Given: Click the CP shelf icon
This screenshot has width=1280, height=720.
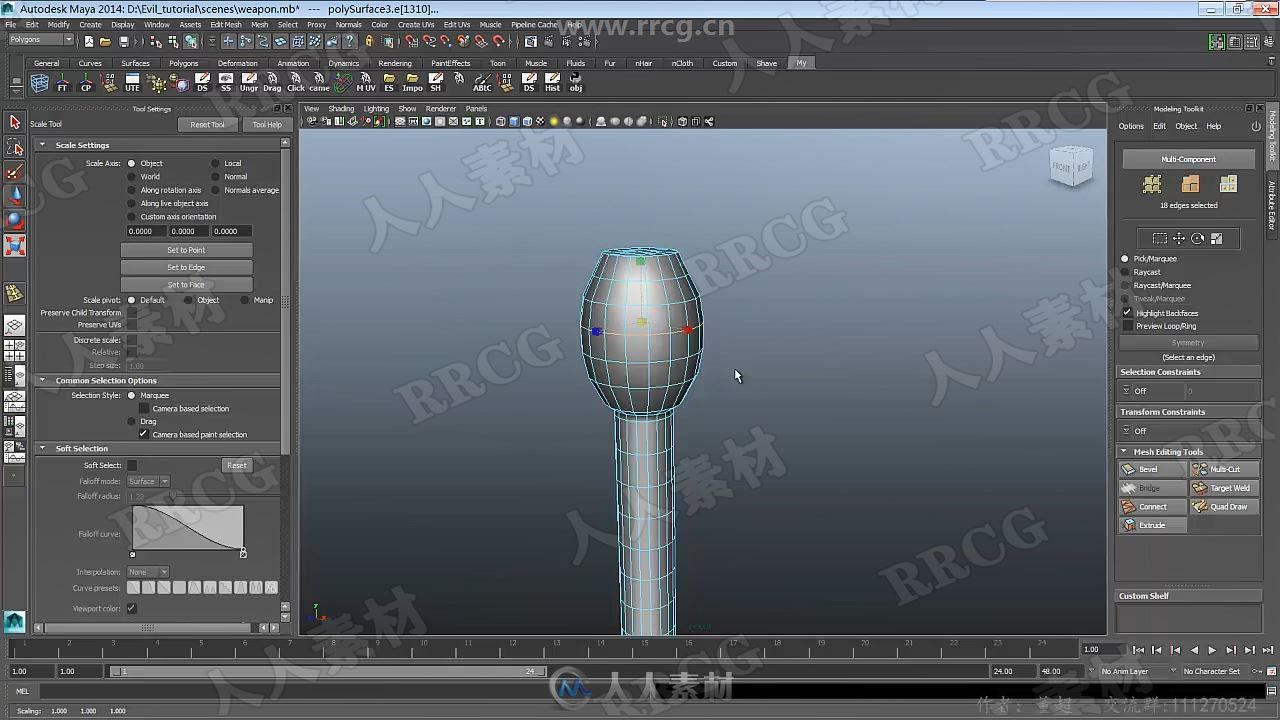Looking at the screenshot, I should (86, 82).
